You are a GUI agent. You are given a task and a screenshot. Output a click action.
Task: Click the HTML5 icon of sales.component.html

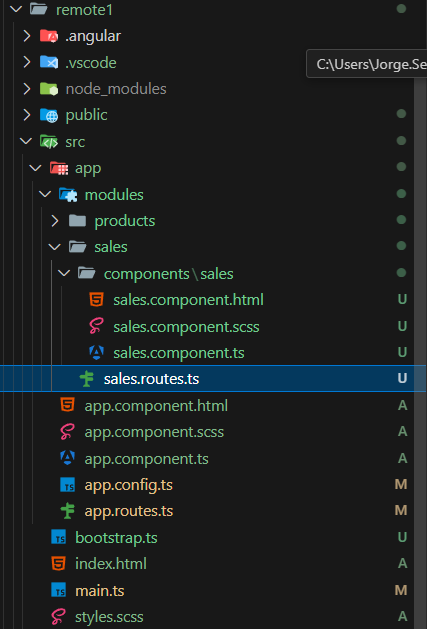tap(96, 300)
